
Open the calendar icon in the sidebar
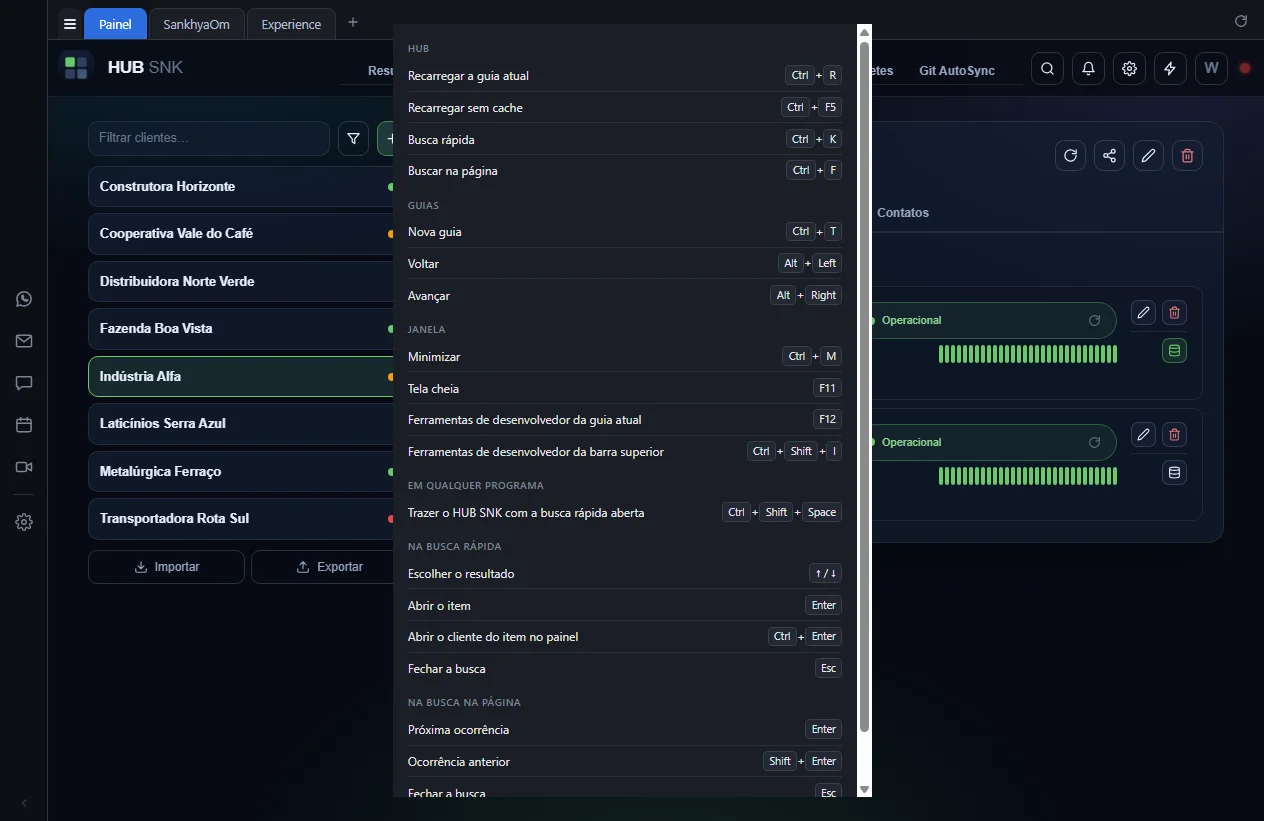tap(24, 425)
